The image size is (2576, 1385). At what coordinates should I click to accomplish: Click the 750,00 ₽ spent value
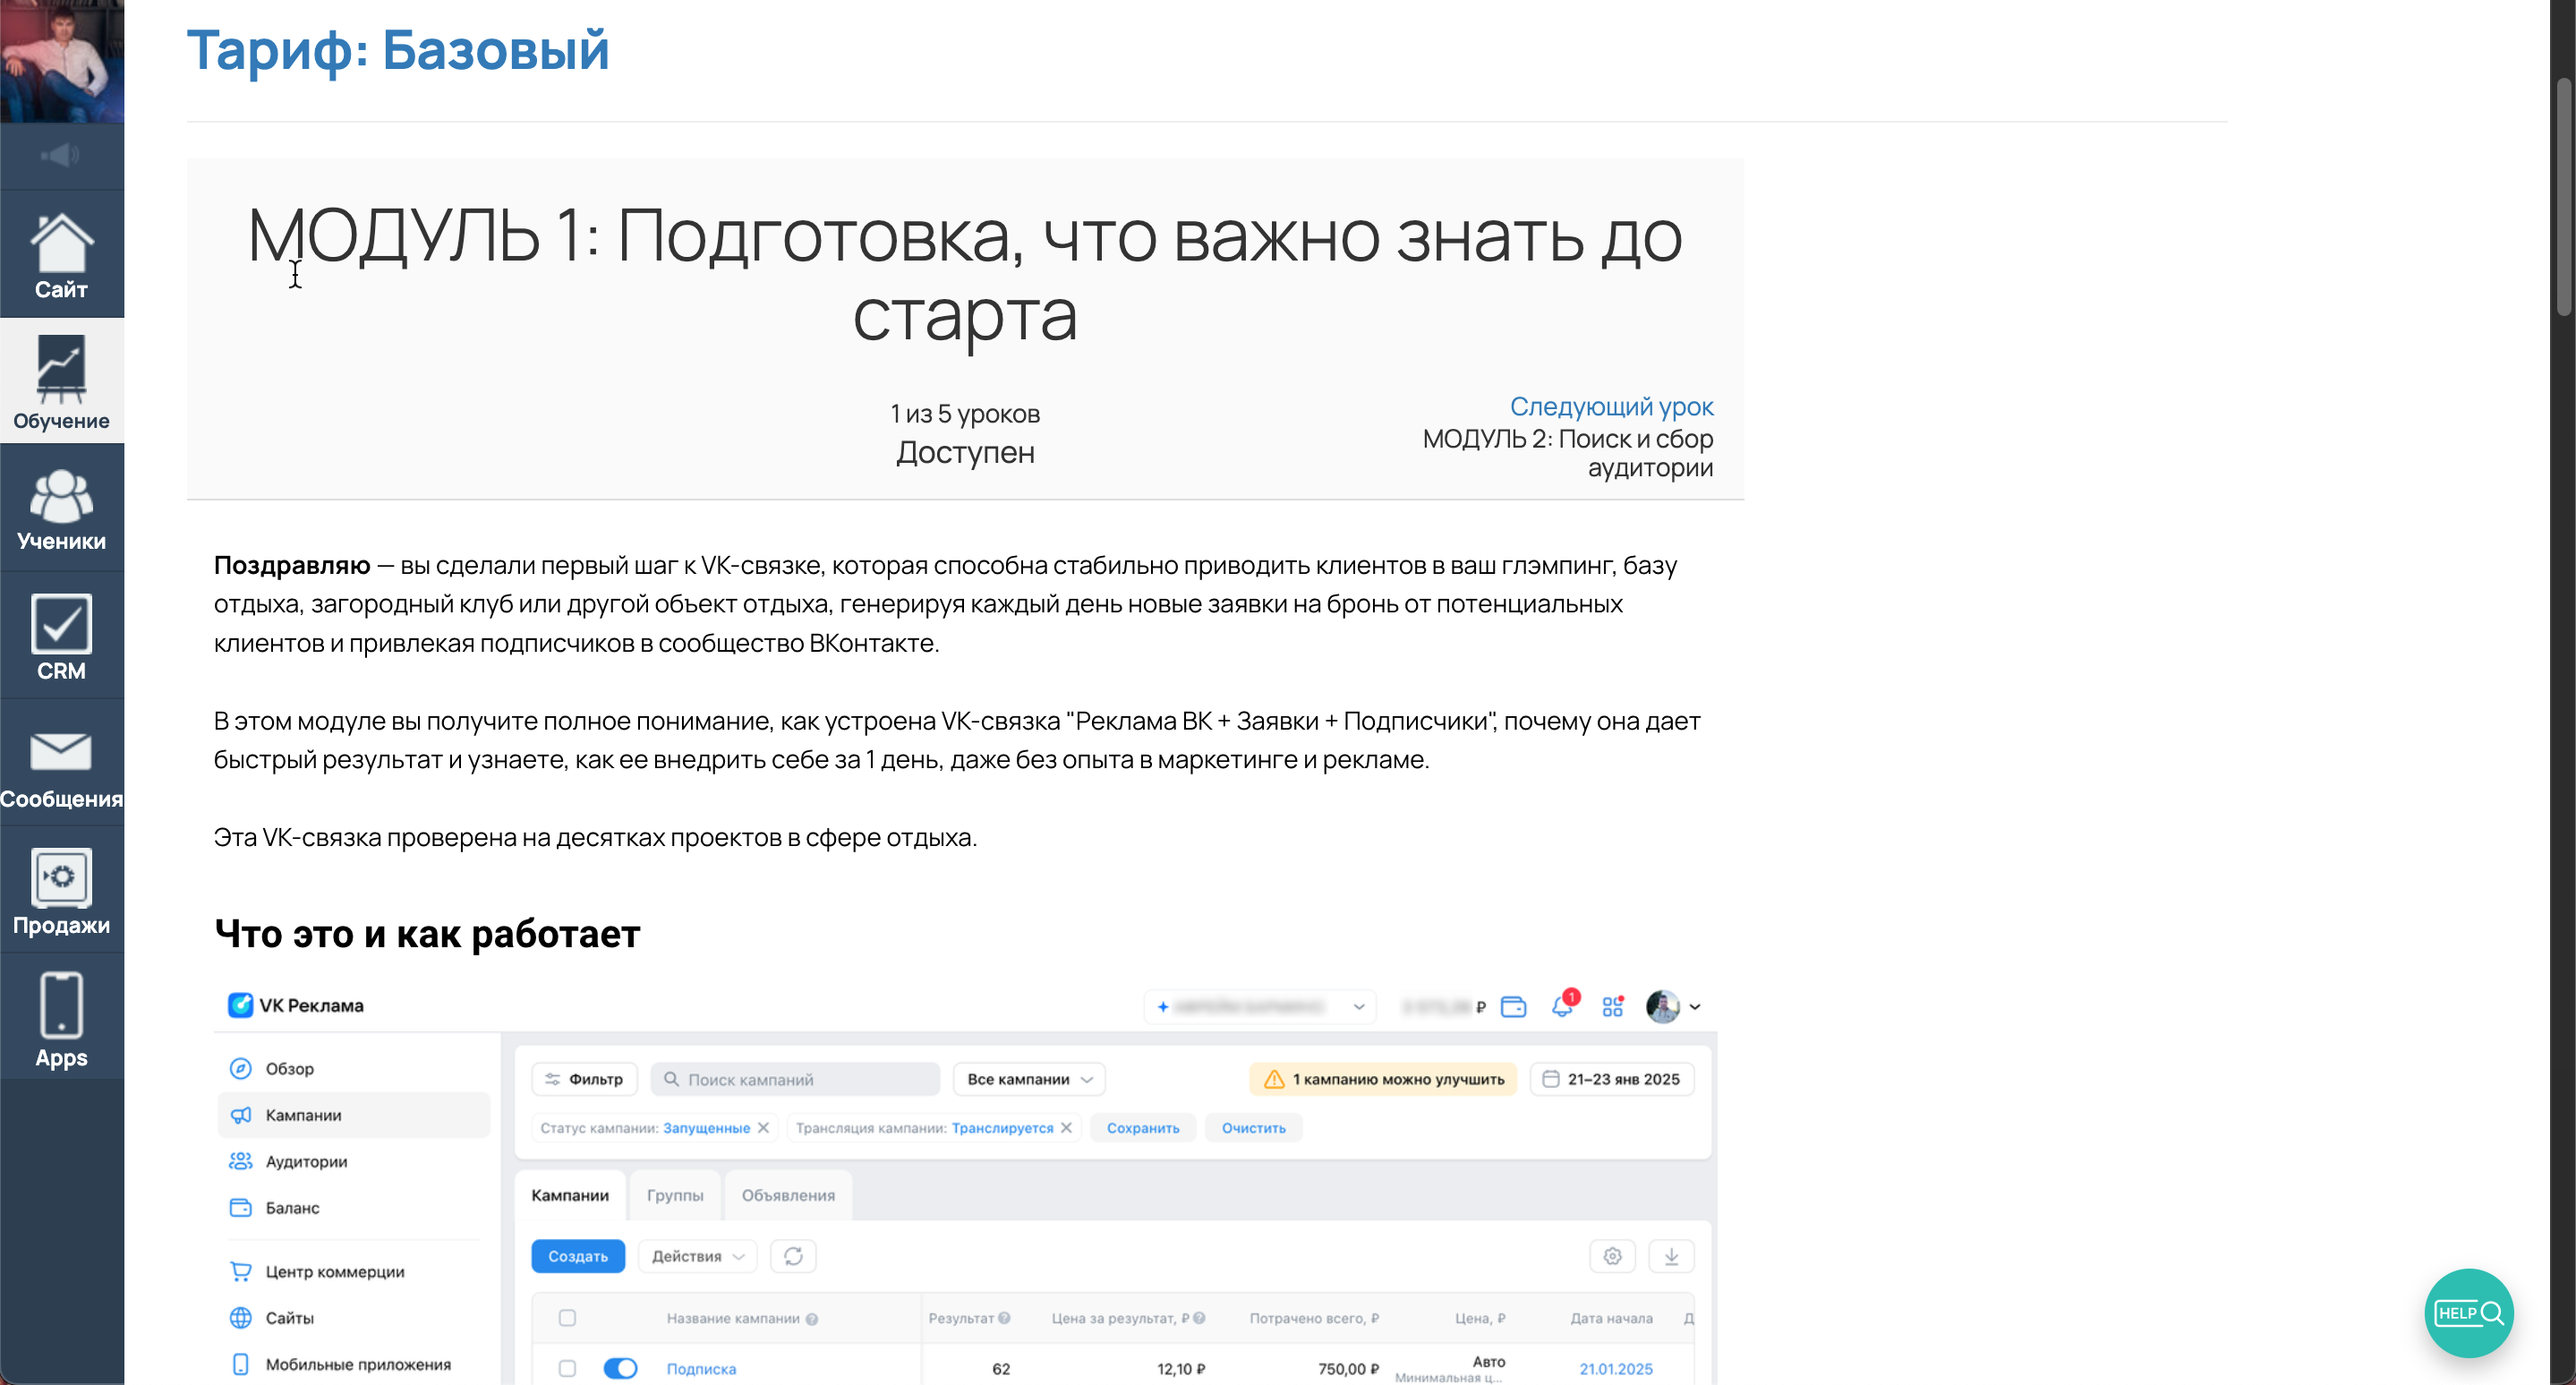click(x=1347, y=1368)
